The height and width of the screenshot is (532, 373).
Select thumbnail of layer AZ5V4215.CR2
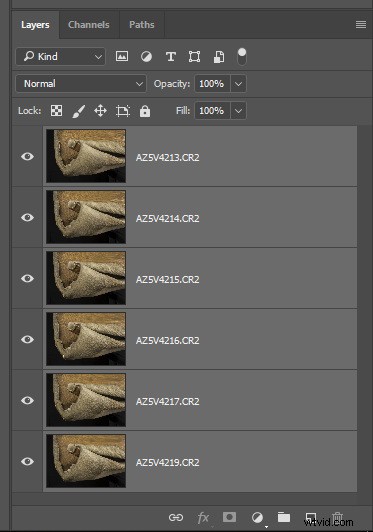[x=86, y=278]
